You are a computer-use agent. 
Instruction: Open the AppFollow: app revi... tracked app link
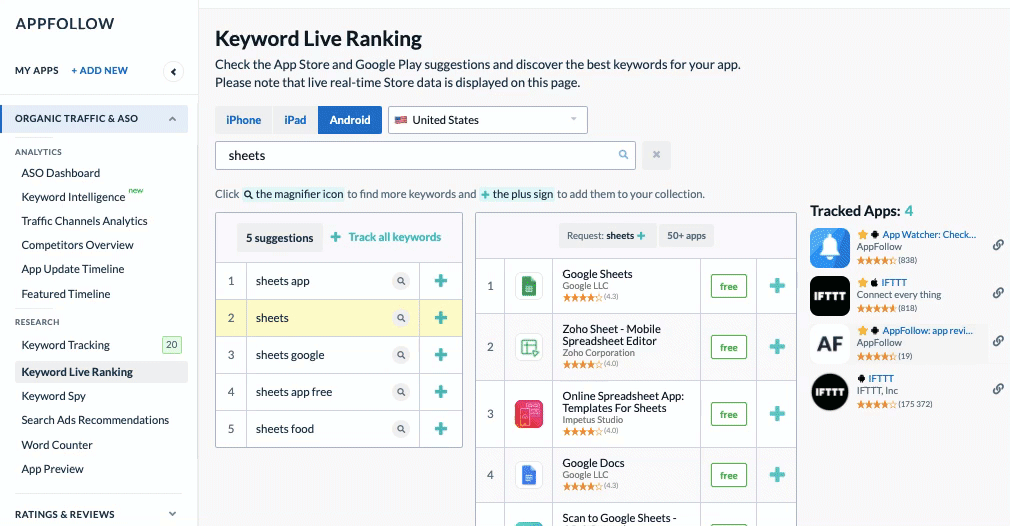pos(928,330)
